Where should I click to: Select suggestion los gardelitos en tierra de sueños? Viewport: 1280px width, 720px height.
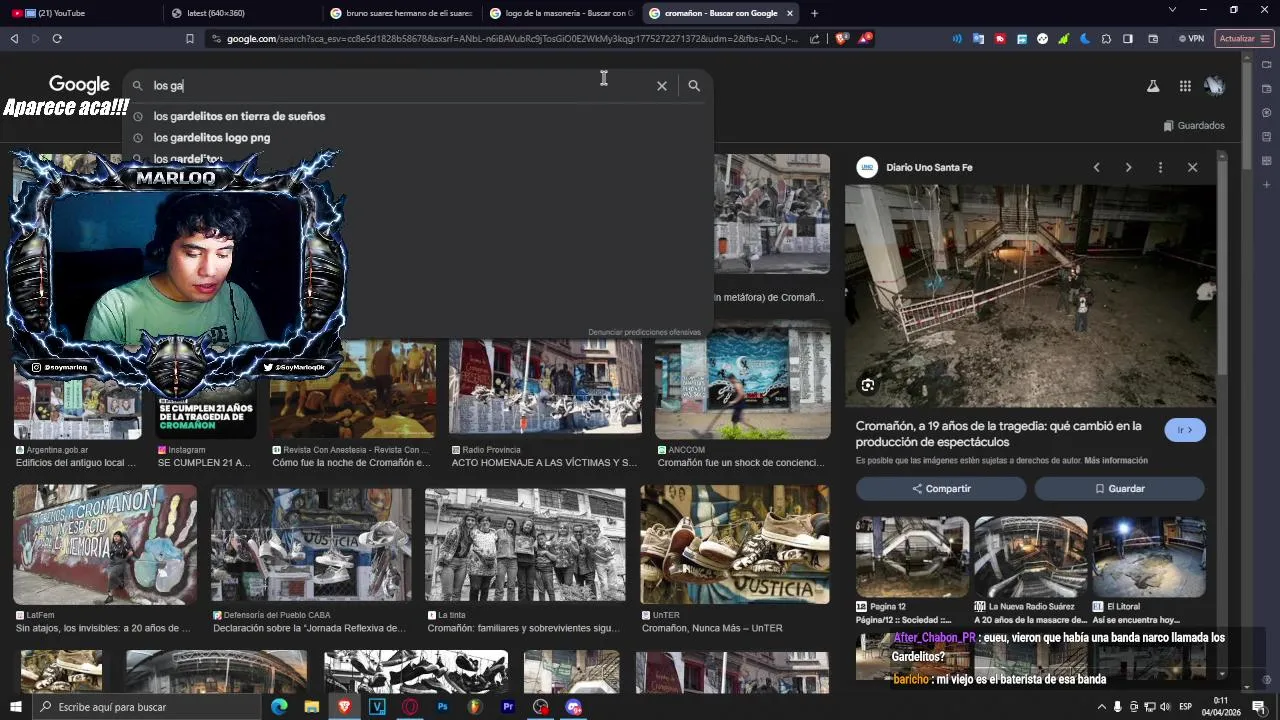pyautogui.click(x=239, y=116)
